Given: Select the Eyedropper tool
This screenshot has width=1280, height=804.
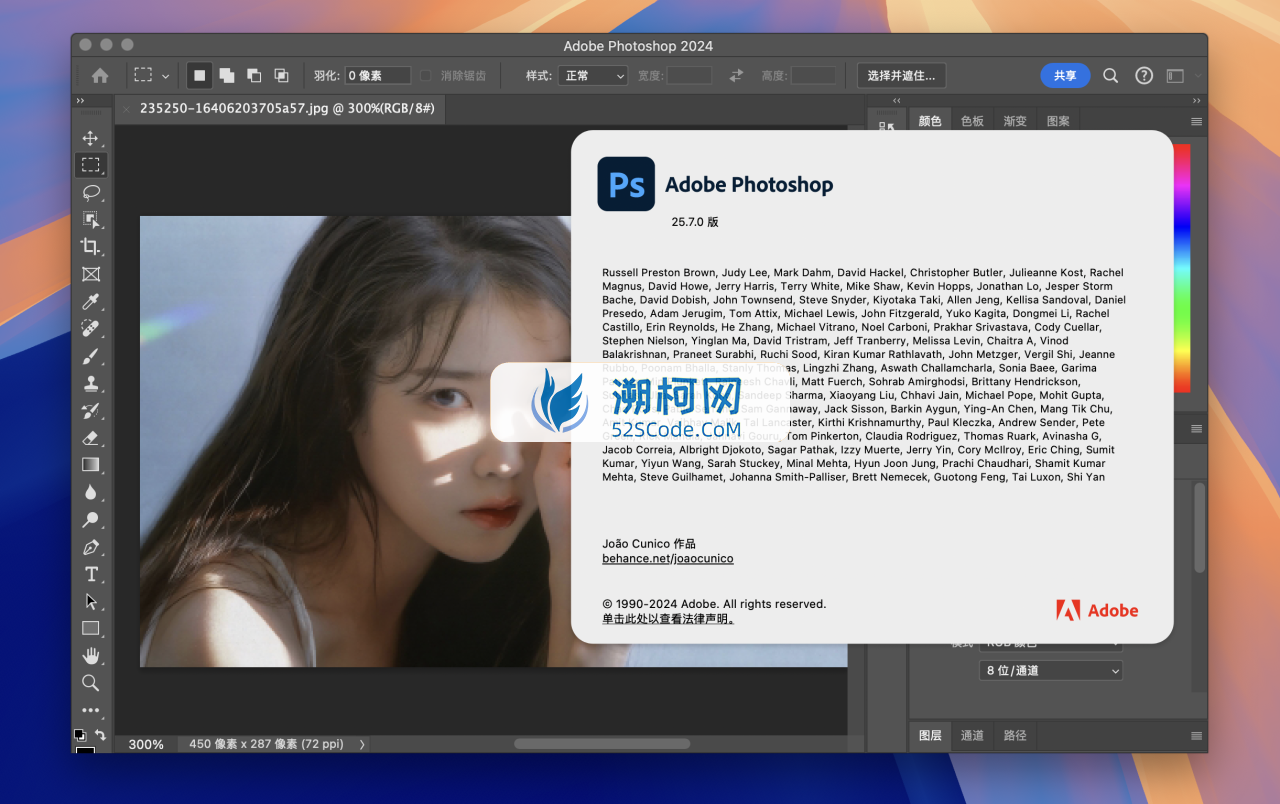Looking at the screenshot, I should click(x=91, y=301).
